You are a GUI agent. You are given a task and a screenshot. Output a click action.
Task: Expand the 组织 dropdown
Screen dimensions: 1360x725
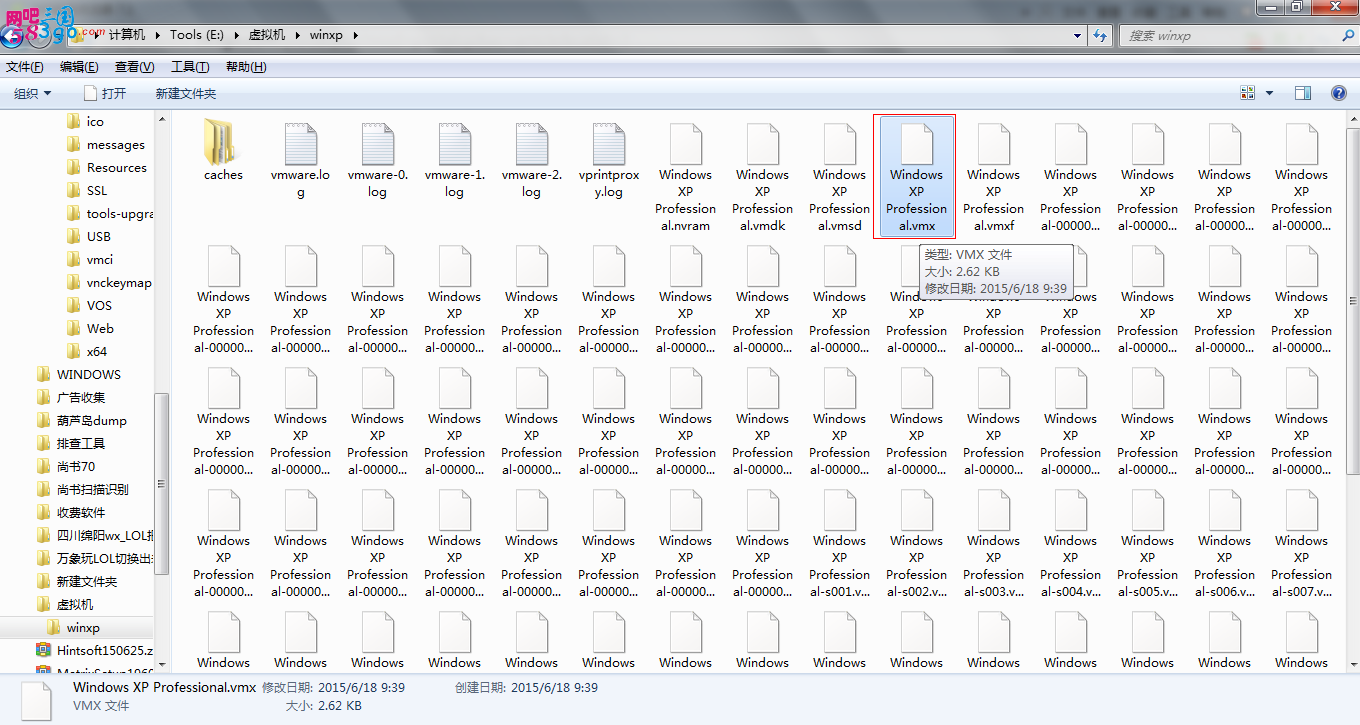point(33,93)
